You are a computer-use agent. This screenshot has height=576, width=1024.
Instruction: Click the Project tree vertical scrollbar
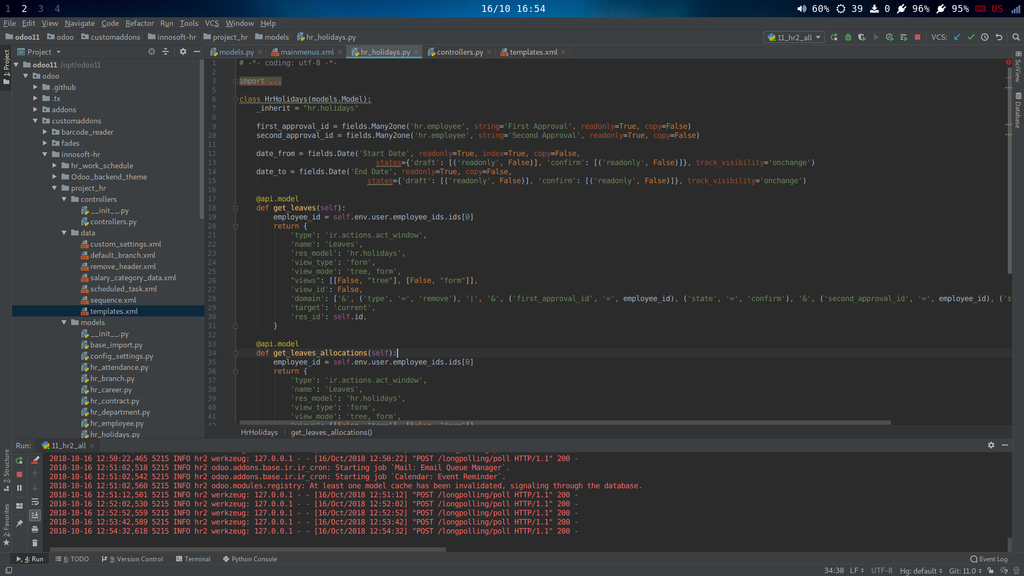click(x=202, y=140)
